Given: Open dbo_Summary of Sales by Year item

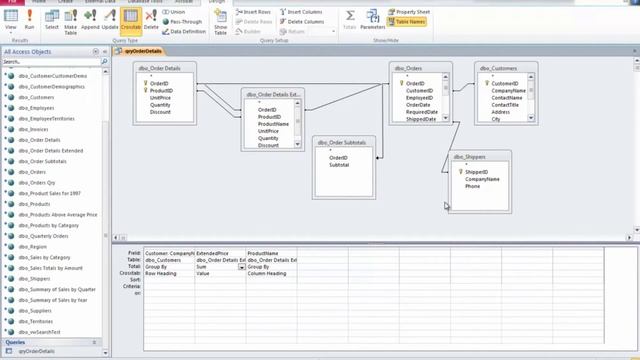Looking at the screenshot, I should [53, 300].
